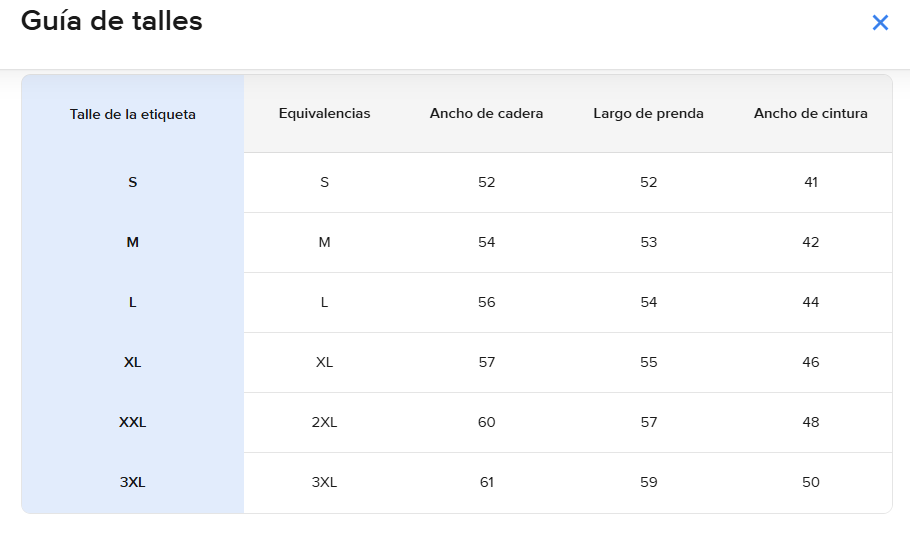Click the Equivalencias column header

[324, 113]
